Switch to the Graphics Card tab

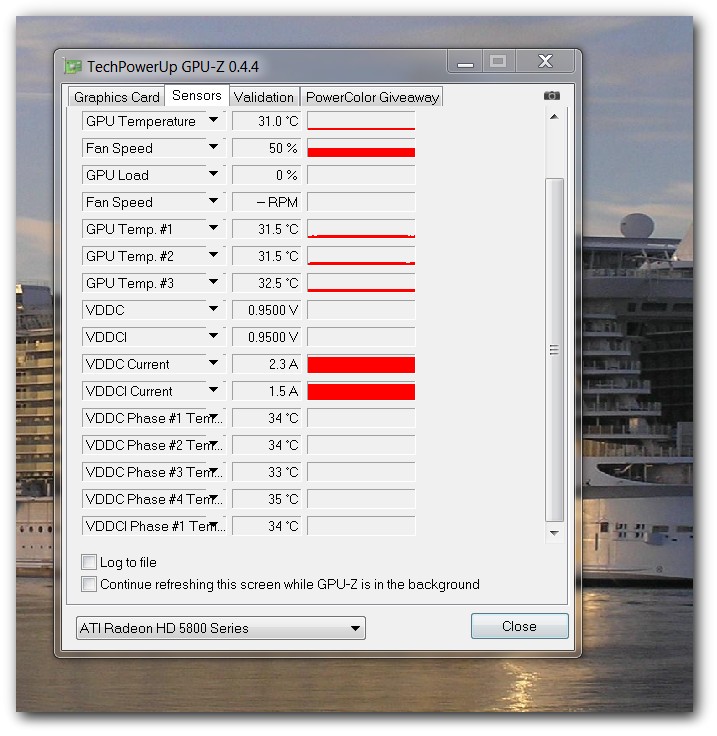click(116, 97)
